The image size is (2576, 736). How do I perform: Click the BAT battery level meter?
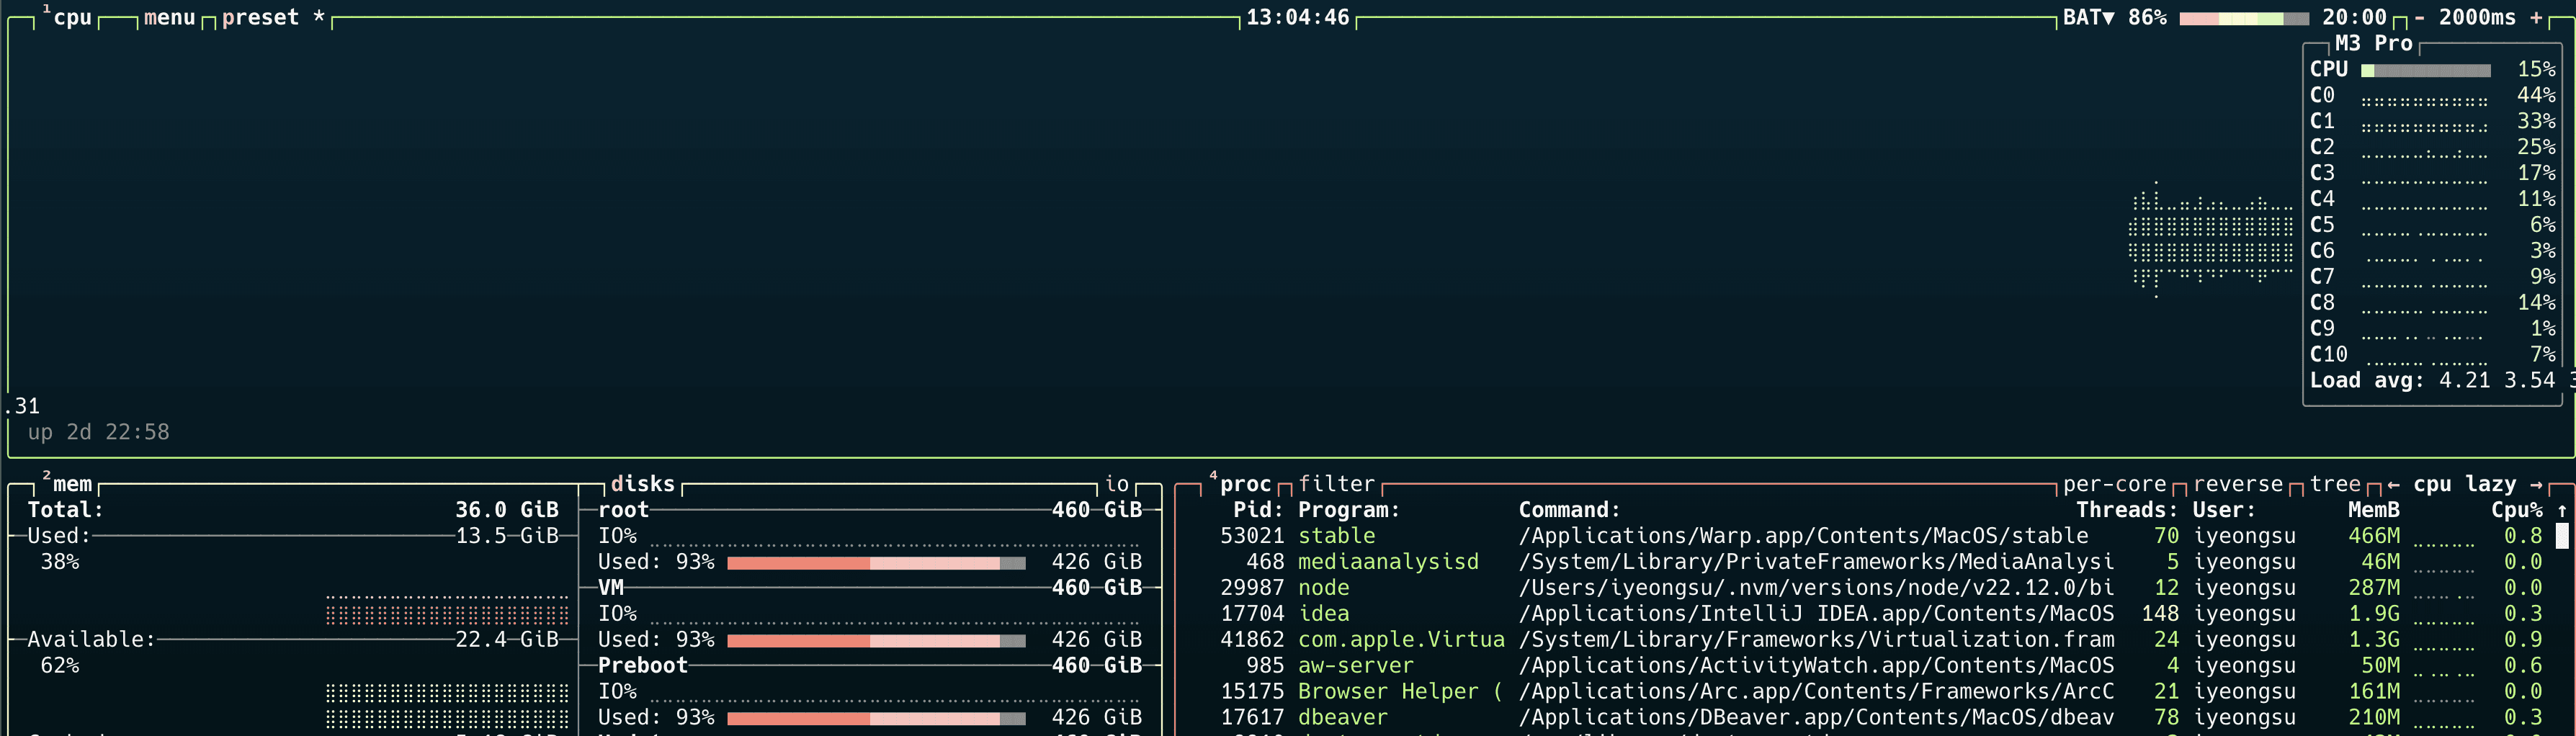click(2243, 18)
